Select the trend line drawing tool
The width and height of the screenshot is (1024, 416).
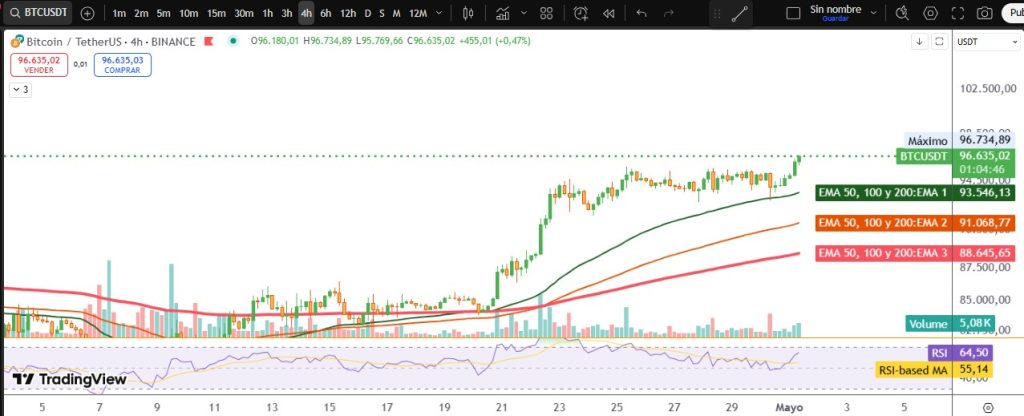(x=740, y=14)
